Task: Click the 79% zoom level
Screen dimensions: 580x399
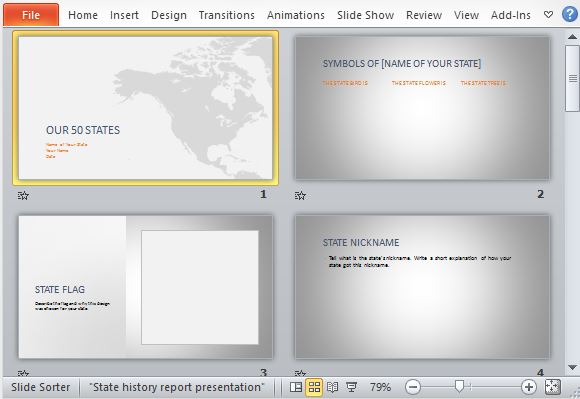Action: [x=380, y=387]
